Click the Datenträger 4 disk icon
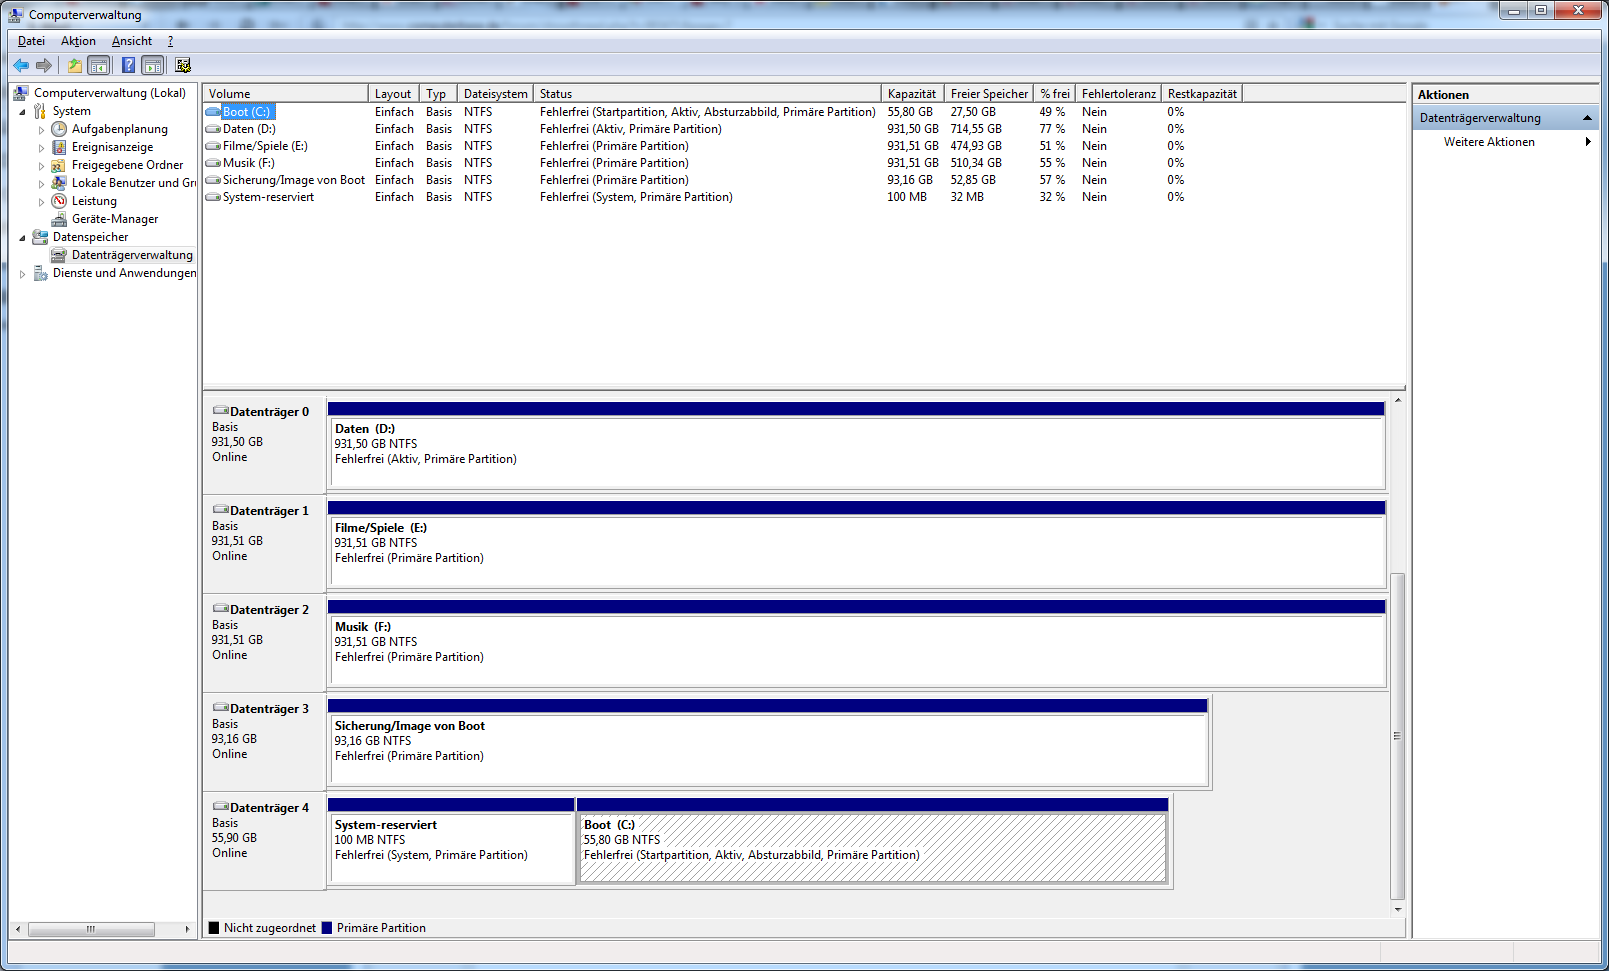 pyautogui.click(x=220, y=807)
